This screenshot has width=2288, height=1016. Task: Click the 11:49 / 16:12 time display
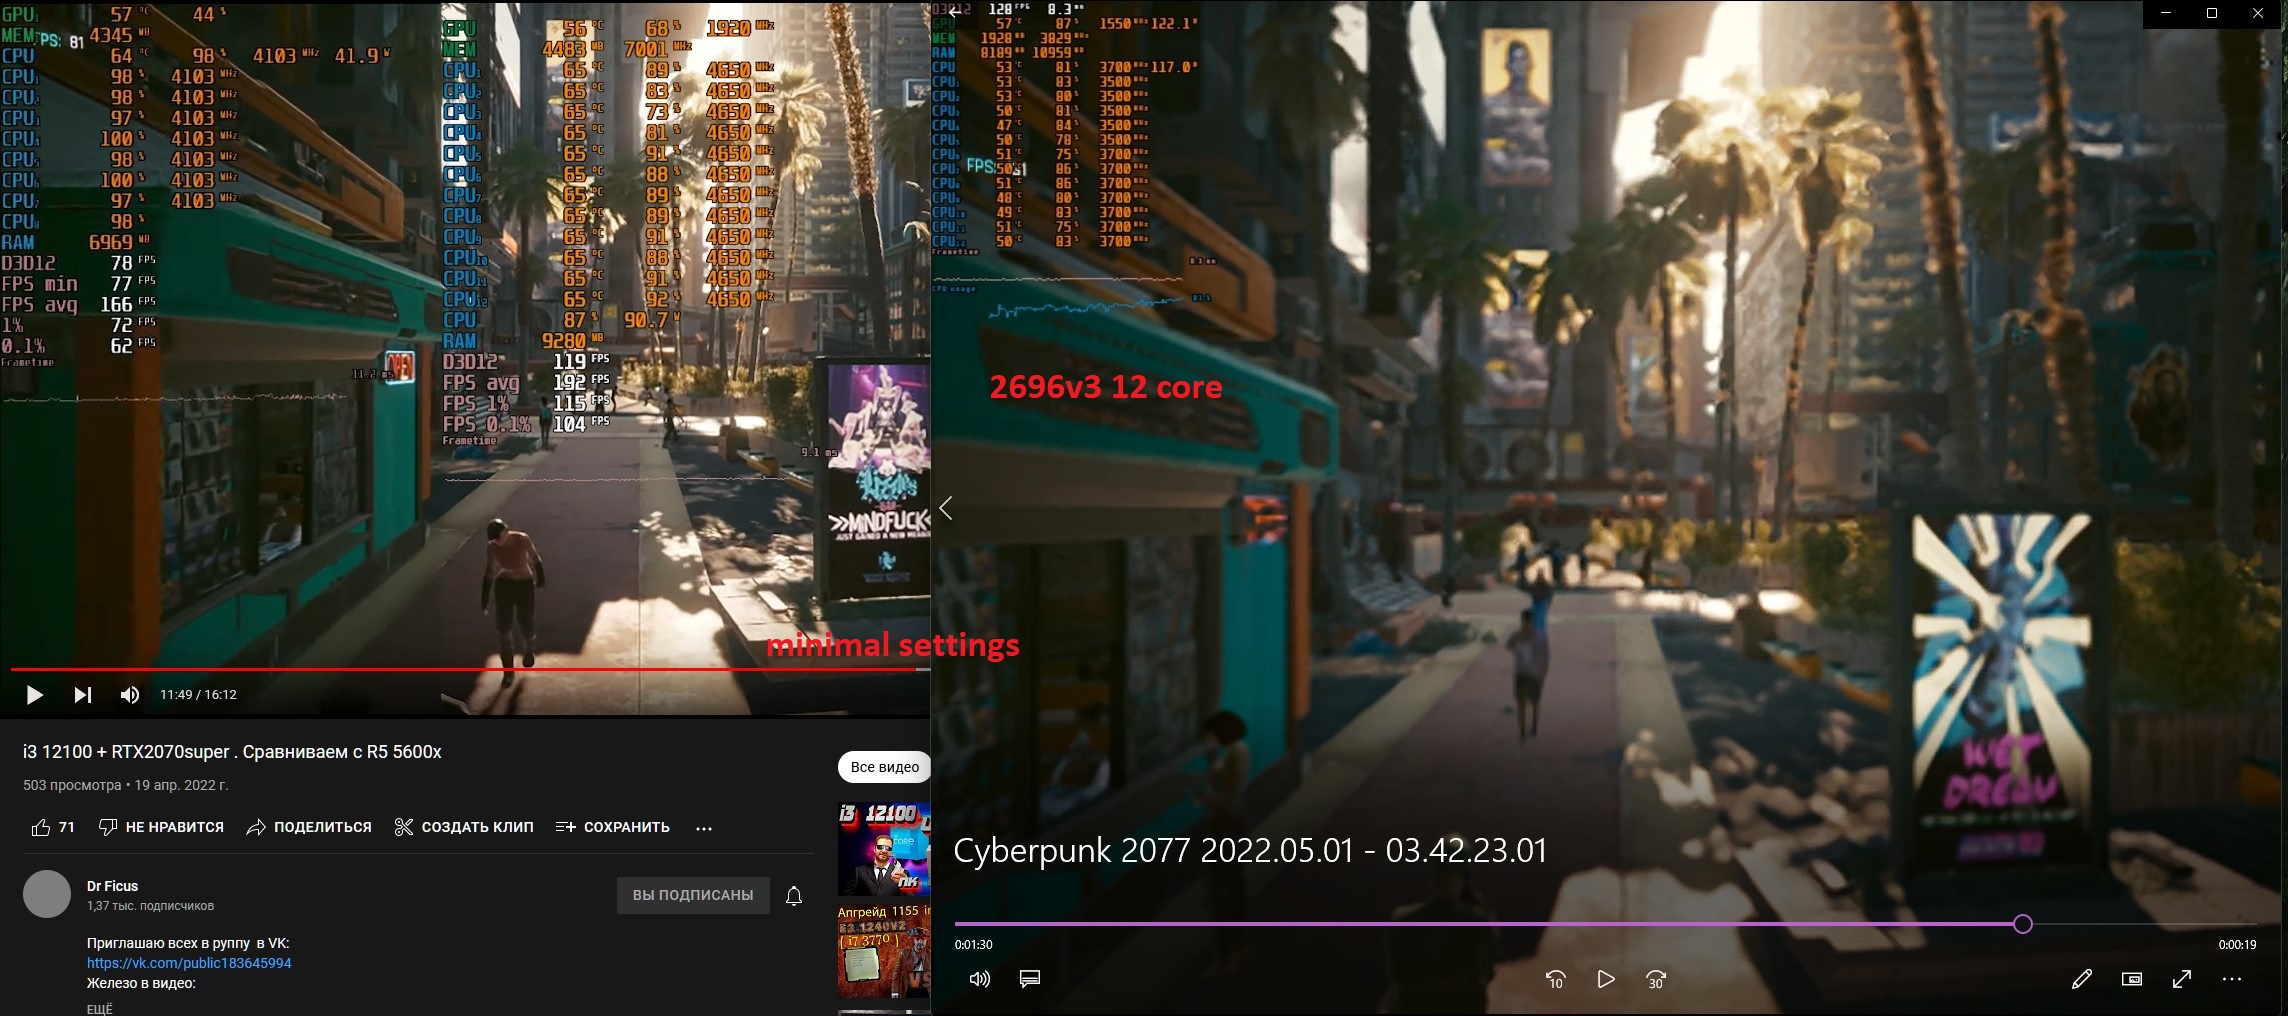point(198,695)
